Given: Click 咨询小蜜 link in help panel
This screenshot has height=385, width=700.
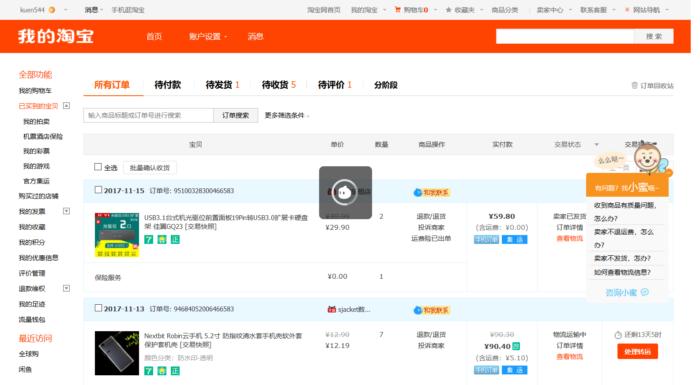Looking at the screenshot, I should pyautogui.click(x=621, y=293).
